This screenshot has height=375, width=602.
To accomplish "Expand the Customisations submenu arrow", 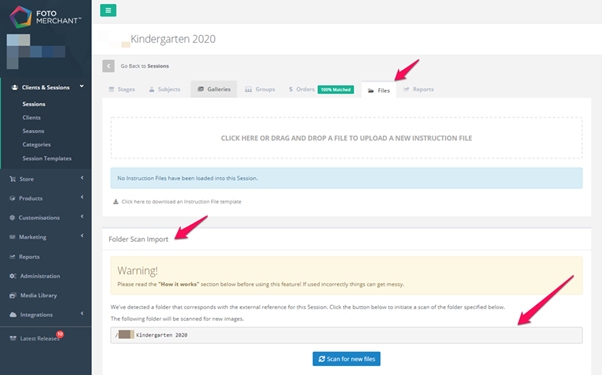I will click(x=82, y=216).
